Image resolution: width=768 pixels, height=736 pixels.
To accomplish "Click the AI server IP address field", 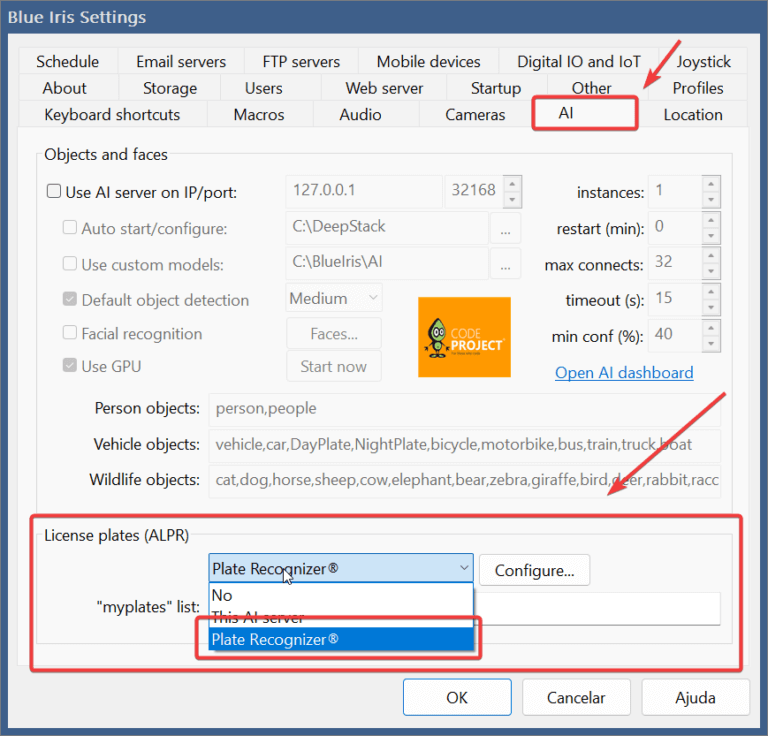I will point(364,191).
